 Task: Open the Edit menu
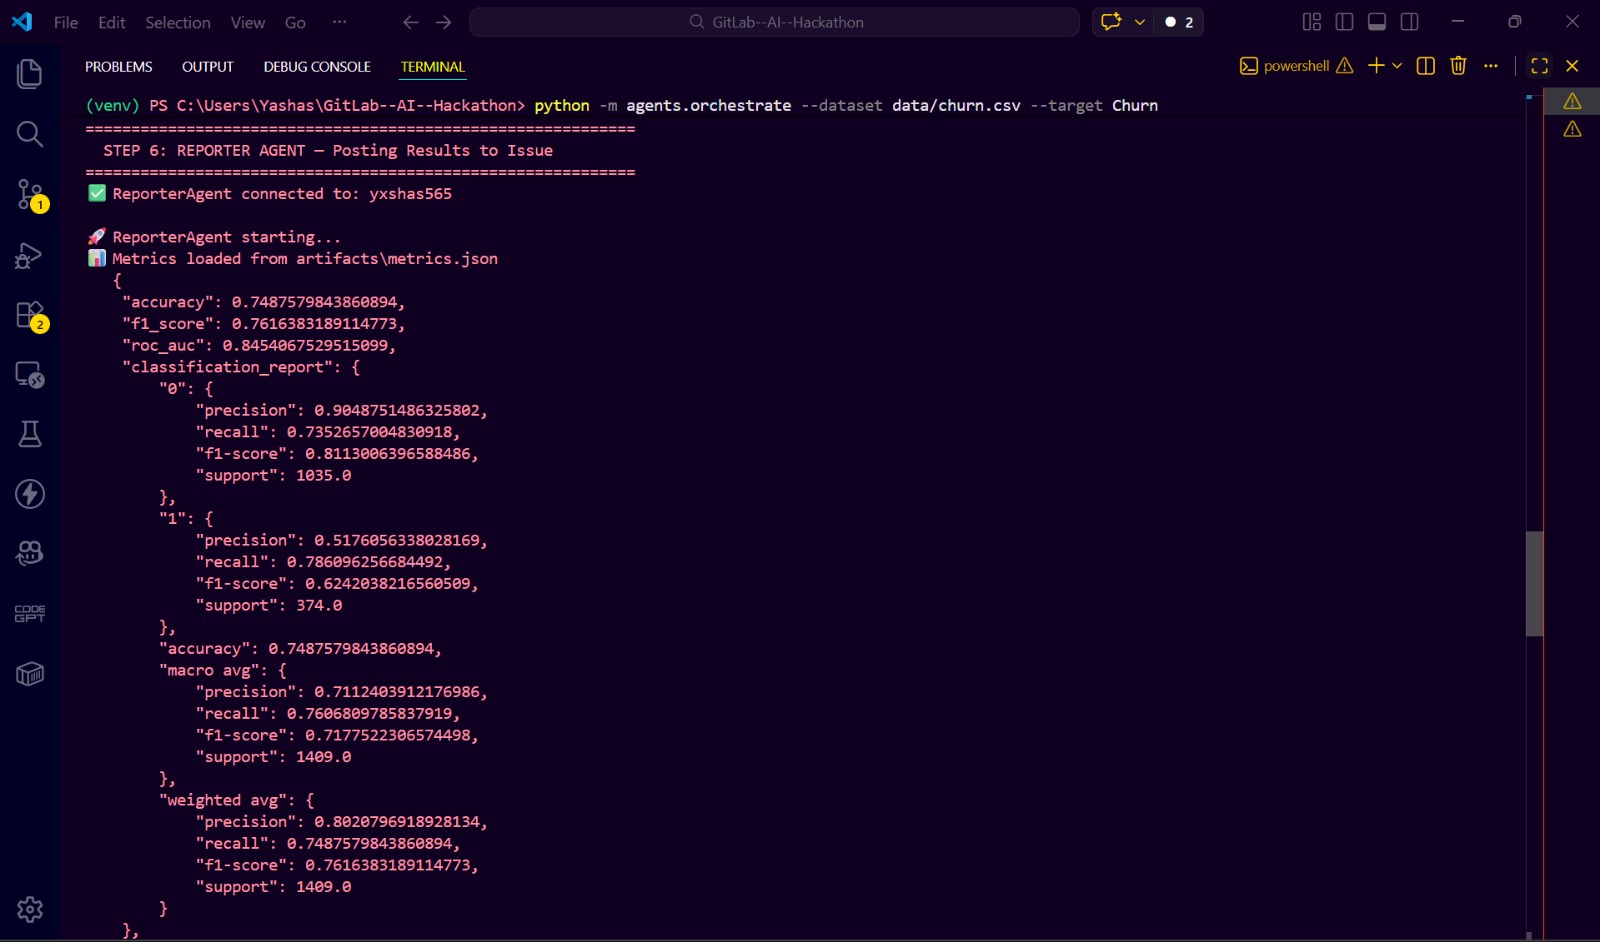pyautogui.click(x=112, y=22)
